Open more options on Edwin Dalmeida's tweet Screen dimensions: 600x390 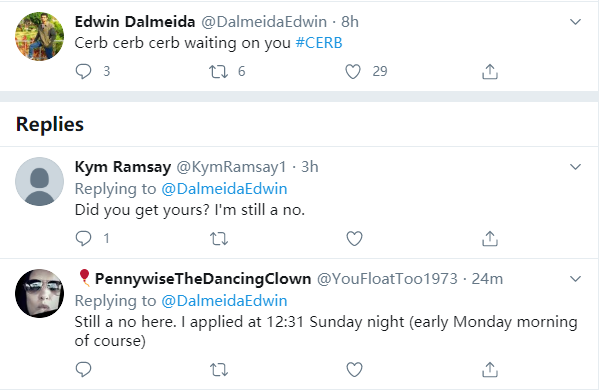tap(576, 22)
